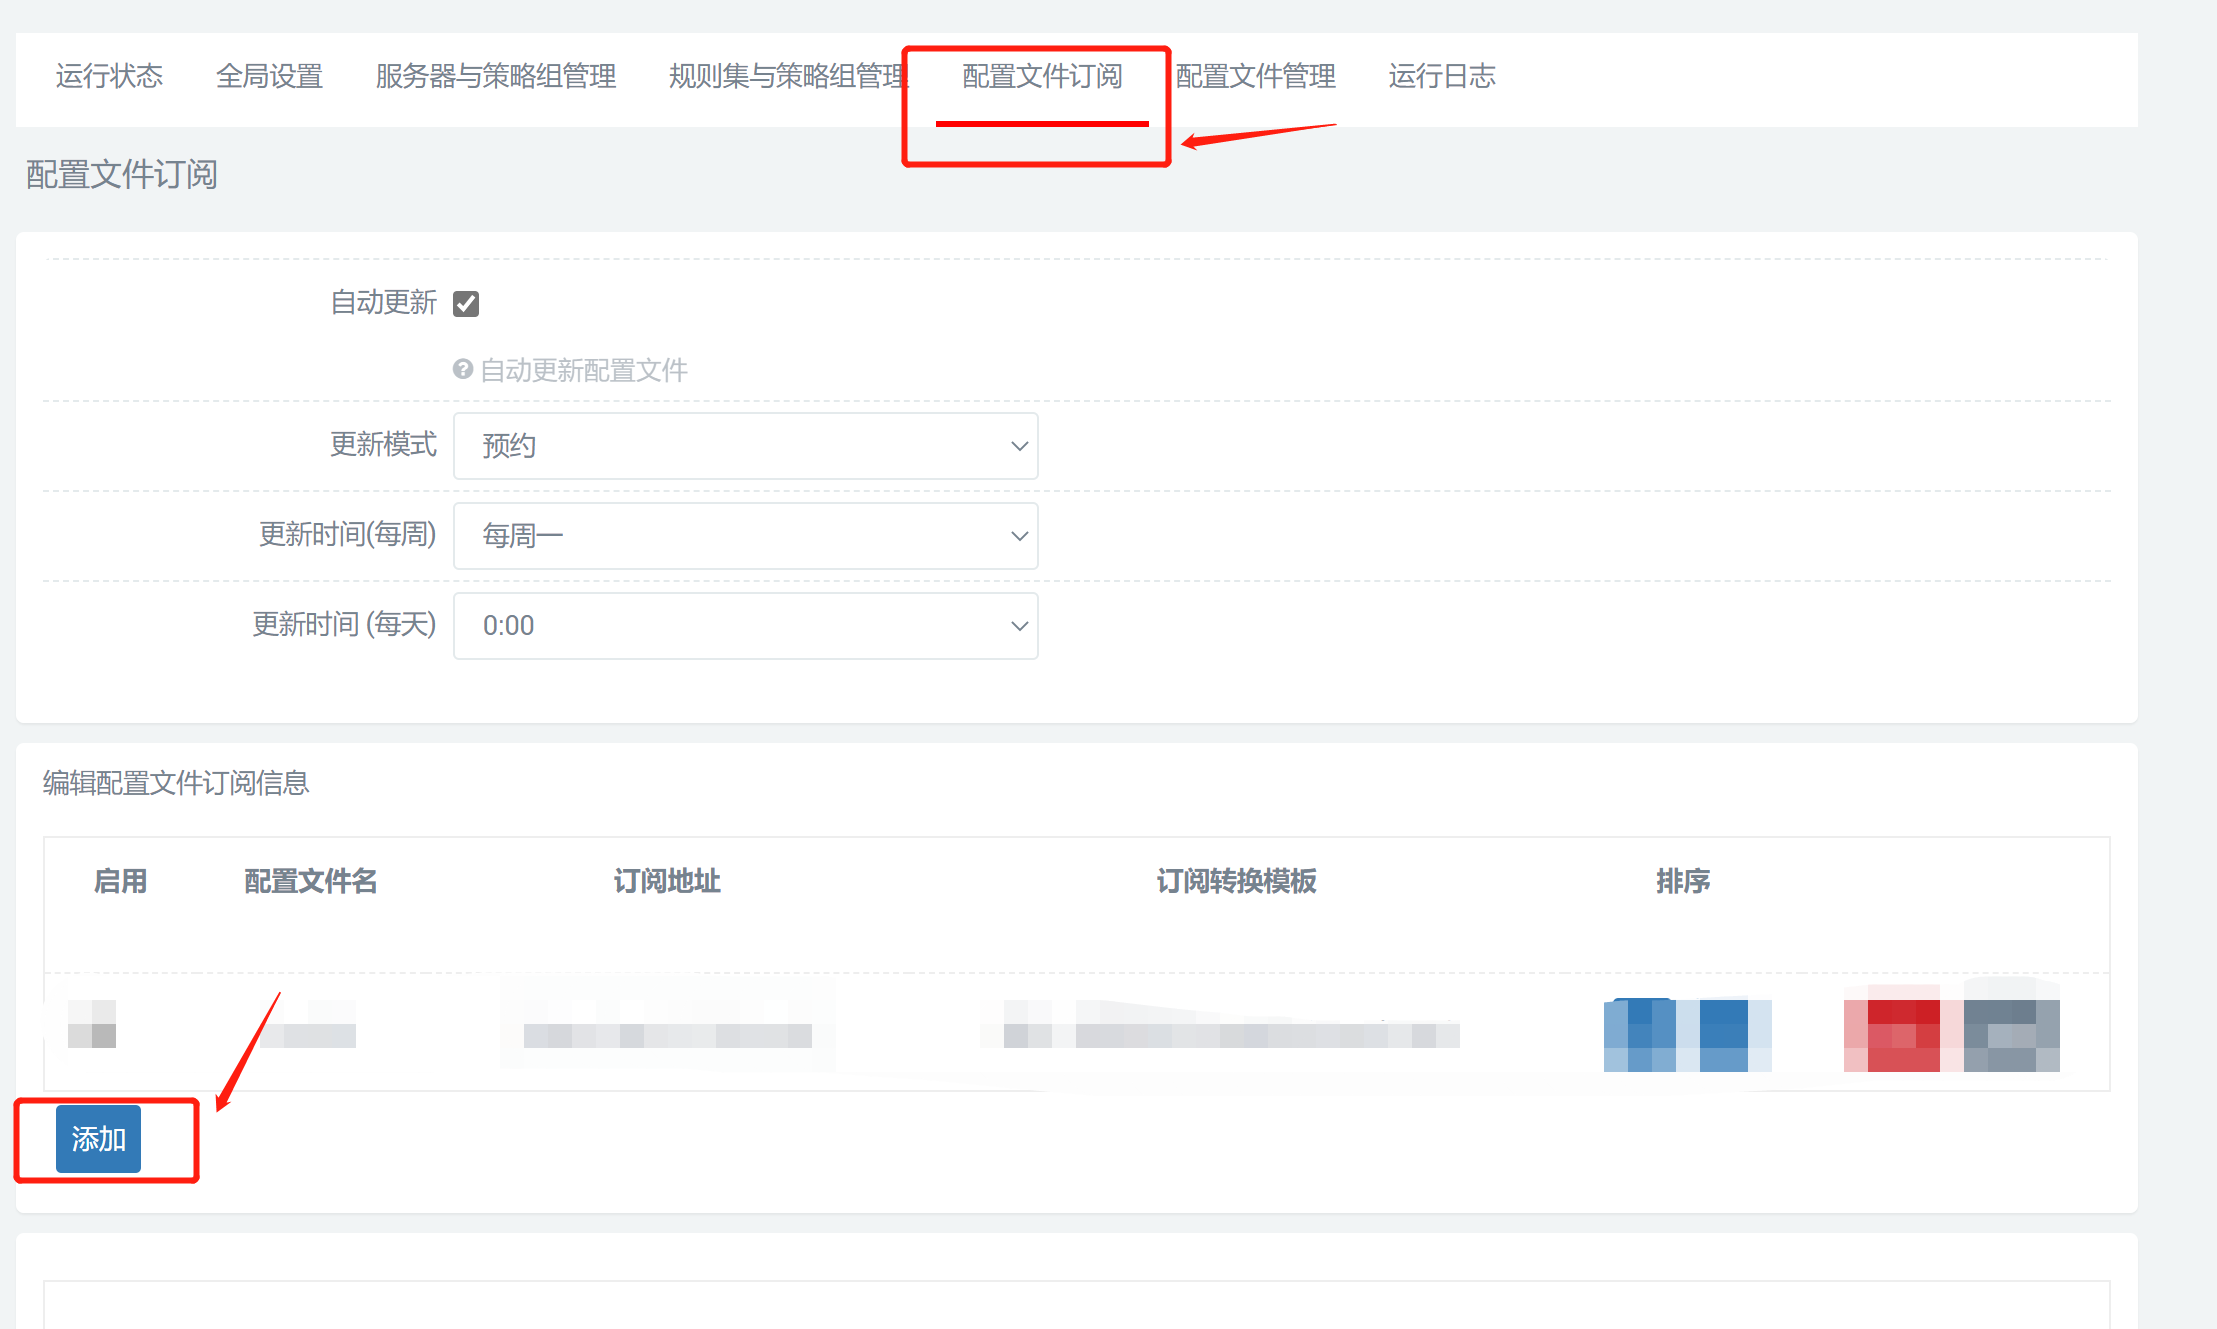Click the help icon beside 自动更新配置文件

462,369
